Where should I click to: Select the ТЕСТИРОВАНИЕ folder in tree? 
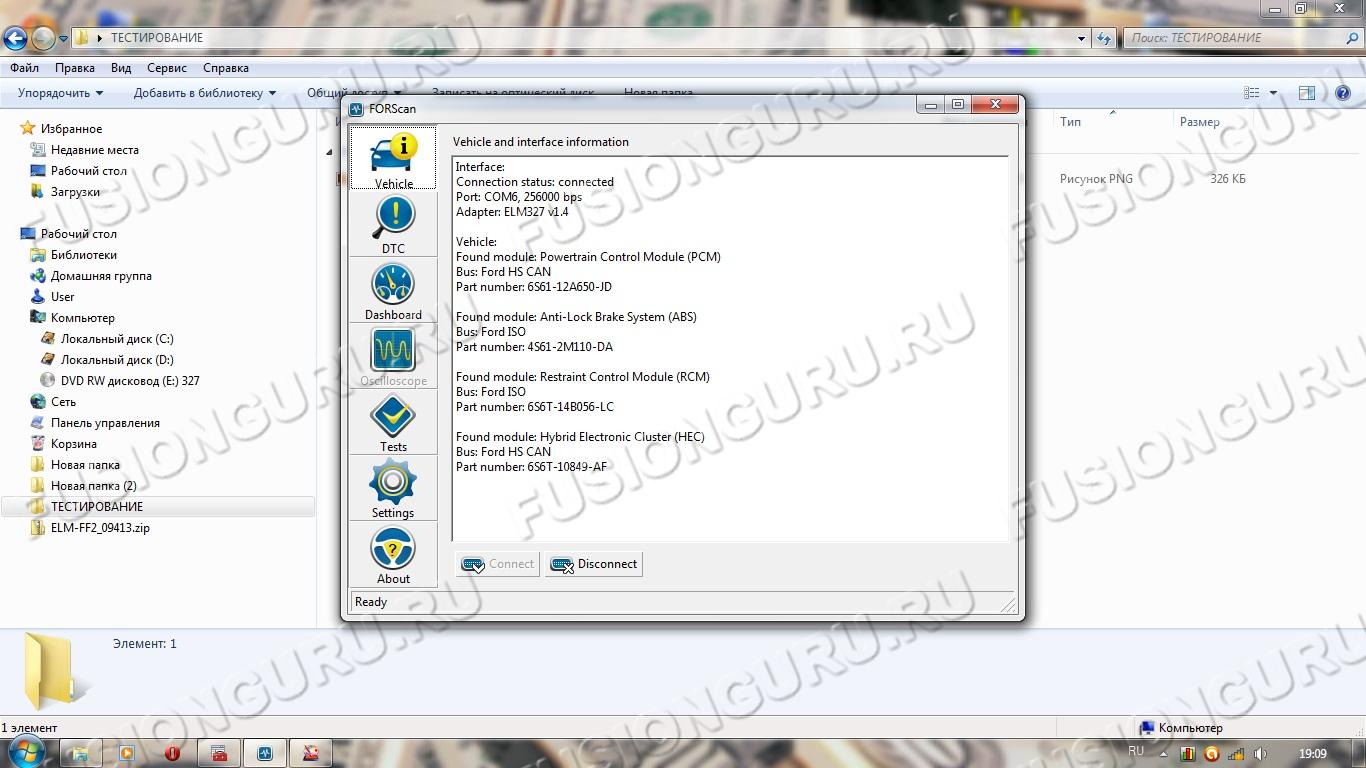[97, 507]
